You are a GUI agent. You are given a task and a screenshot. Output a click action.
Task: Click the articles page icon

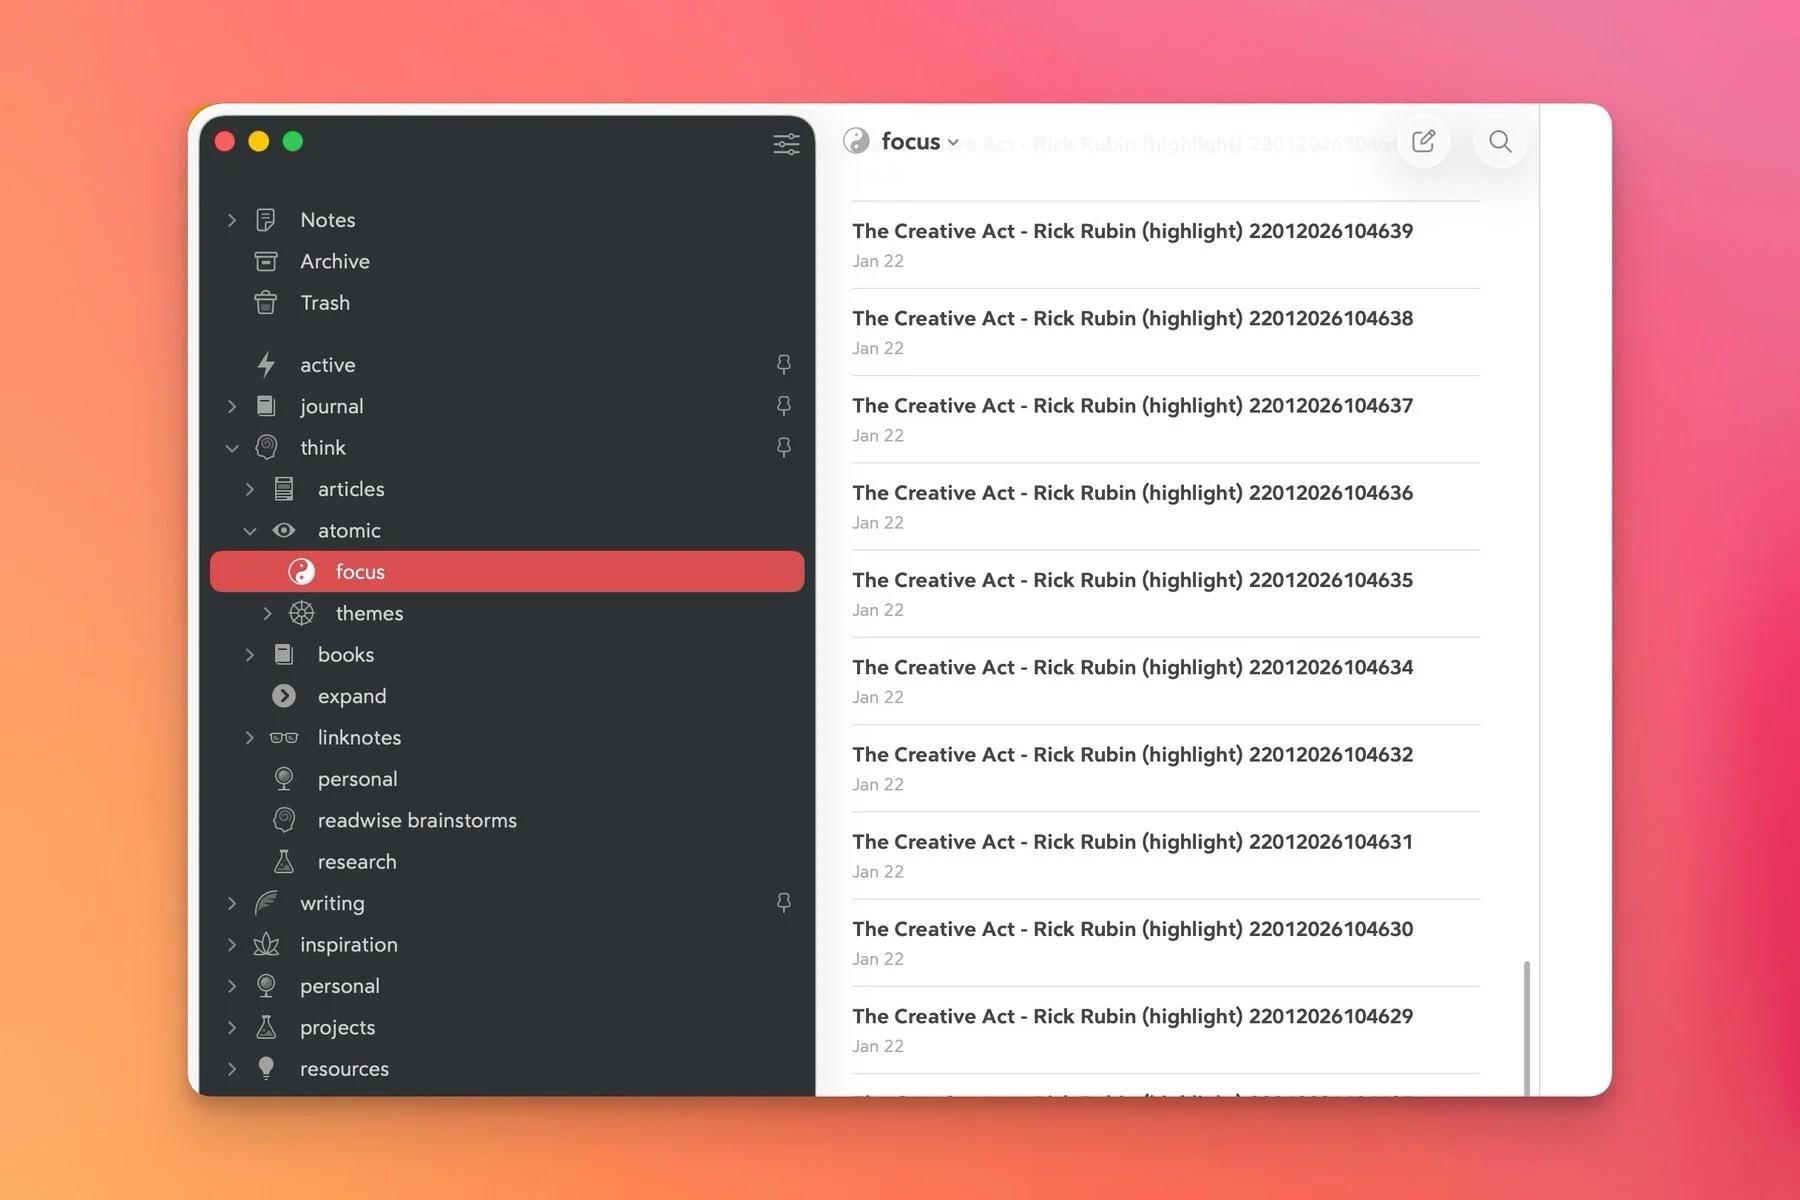pos(284,489)
